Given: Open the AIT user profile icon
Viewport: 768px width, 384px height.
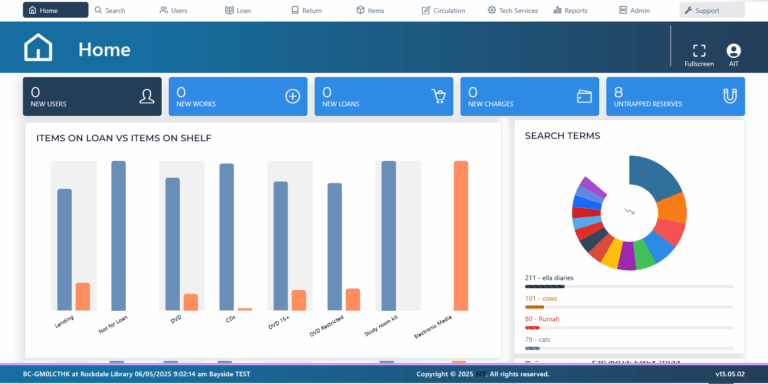Looking at the screenshot, I should coord(733,51).
